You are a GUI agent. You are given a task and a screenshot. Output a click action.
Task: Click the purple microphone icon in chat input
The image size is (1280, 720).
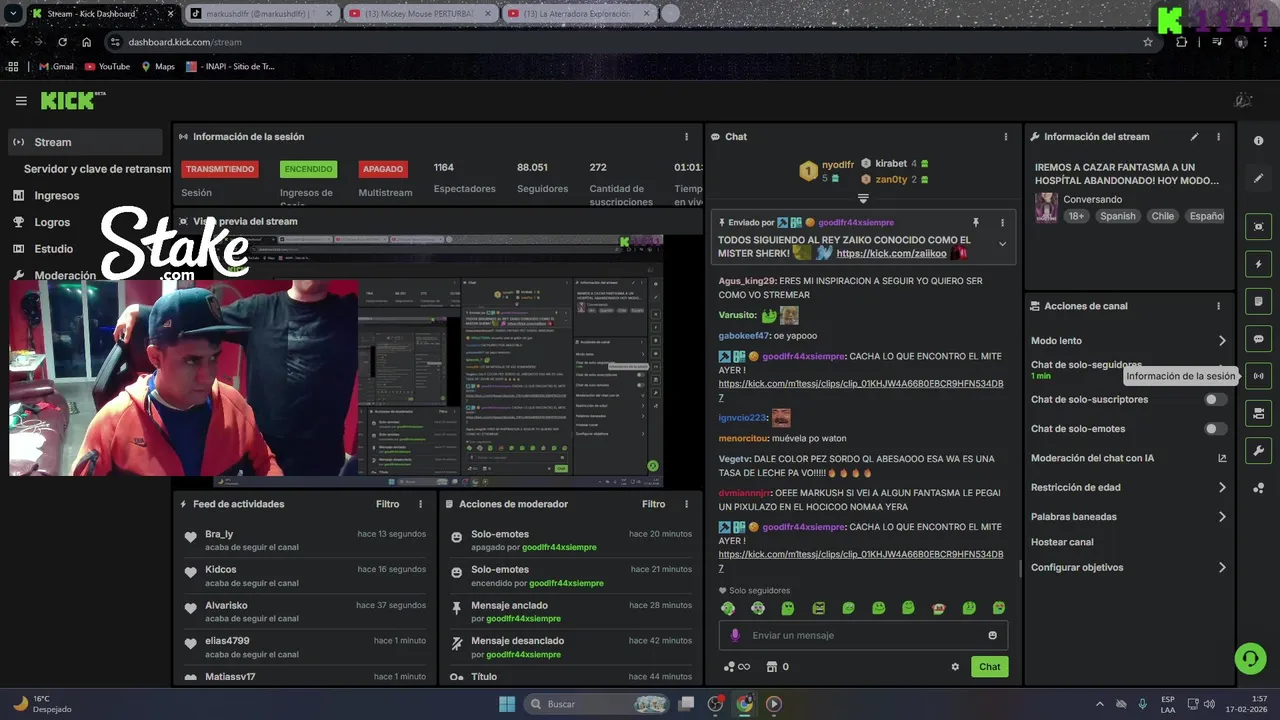point(735,635)
